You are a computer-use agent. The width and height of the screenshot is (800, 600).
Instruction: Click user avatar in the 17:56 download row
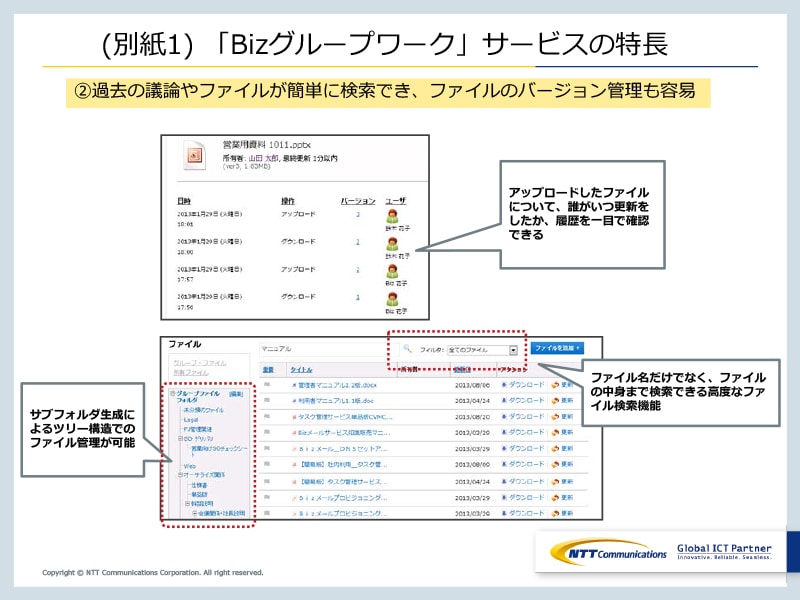click(392, 299)
